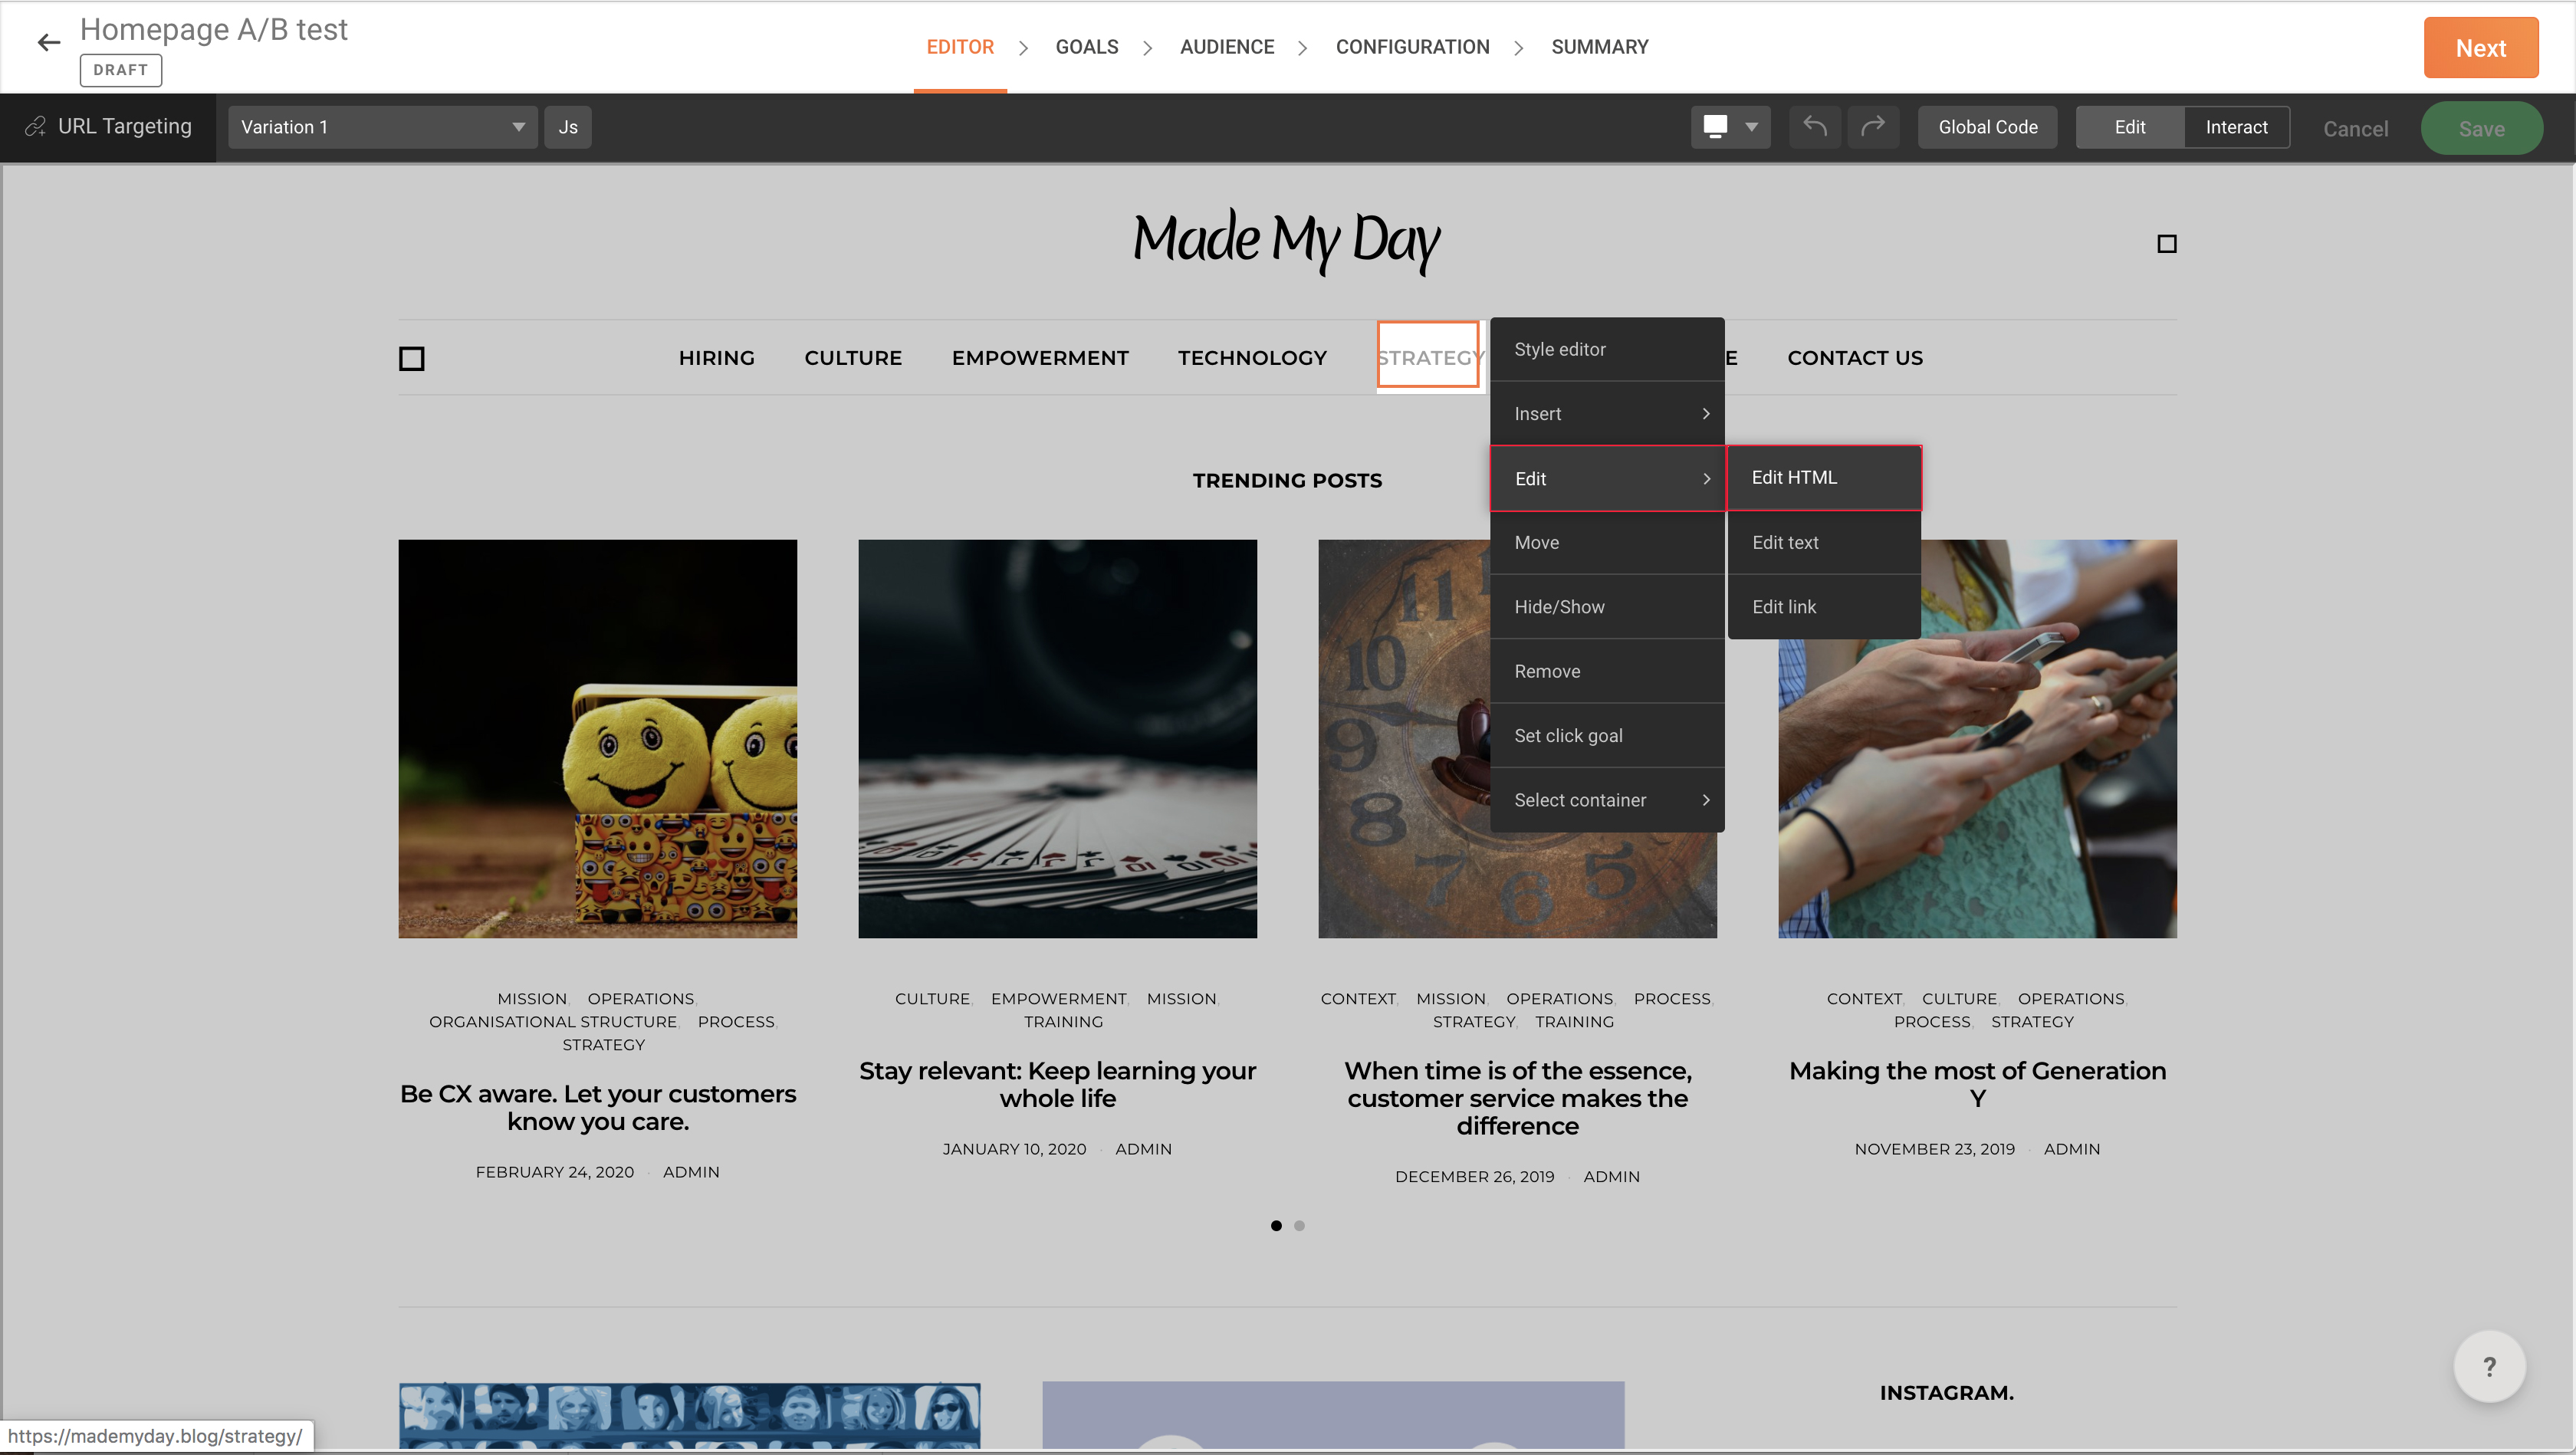Viewport: 2576px width, 1455px height.
Task: Click the help question mark button
Action: point(2489,1366)
